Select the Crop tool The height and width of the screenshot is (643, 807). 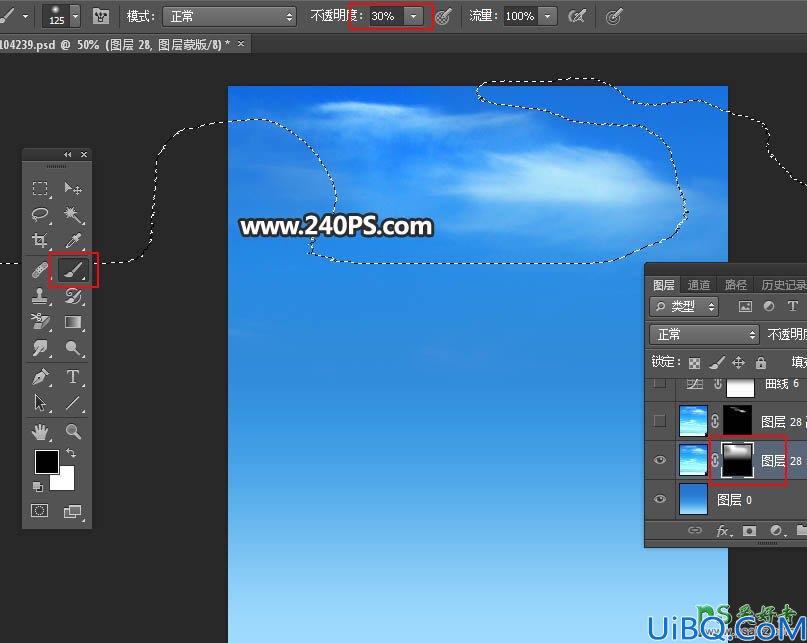40,240
